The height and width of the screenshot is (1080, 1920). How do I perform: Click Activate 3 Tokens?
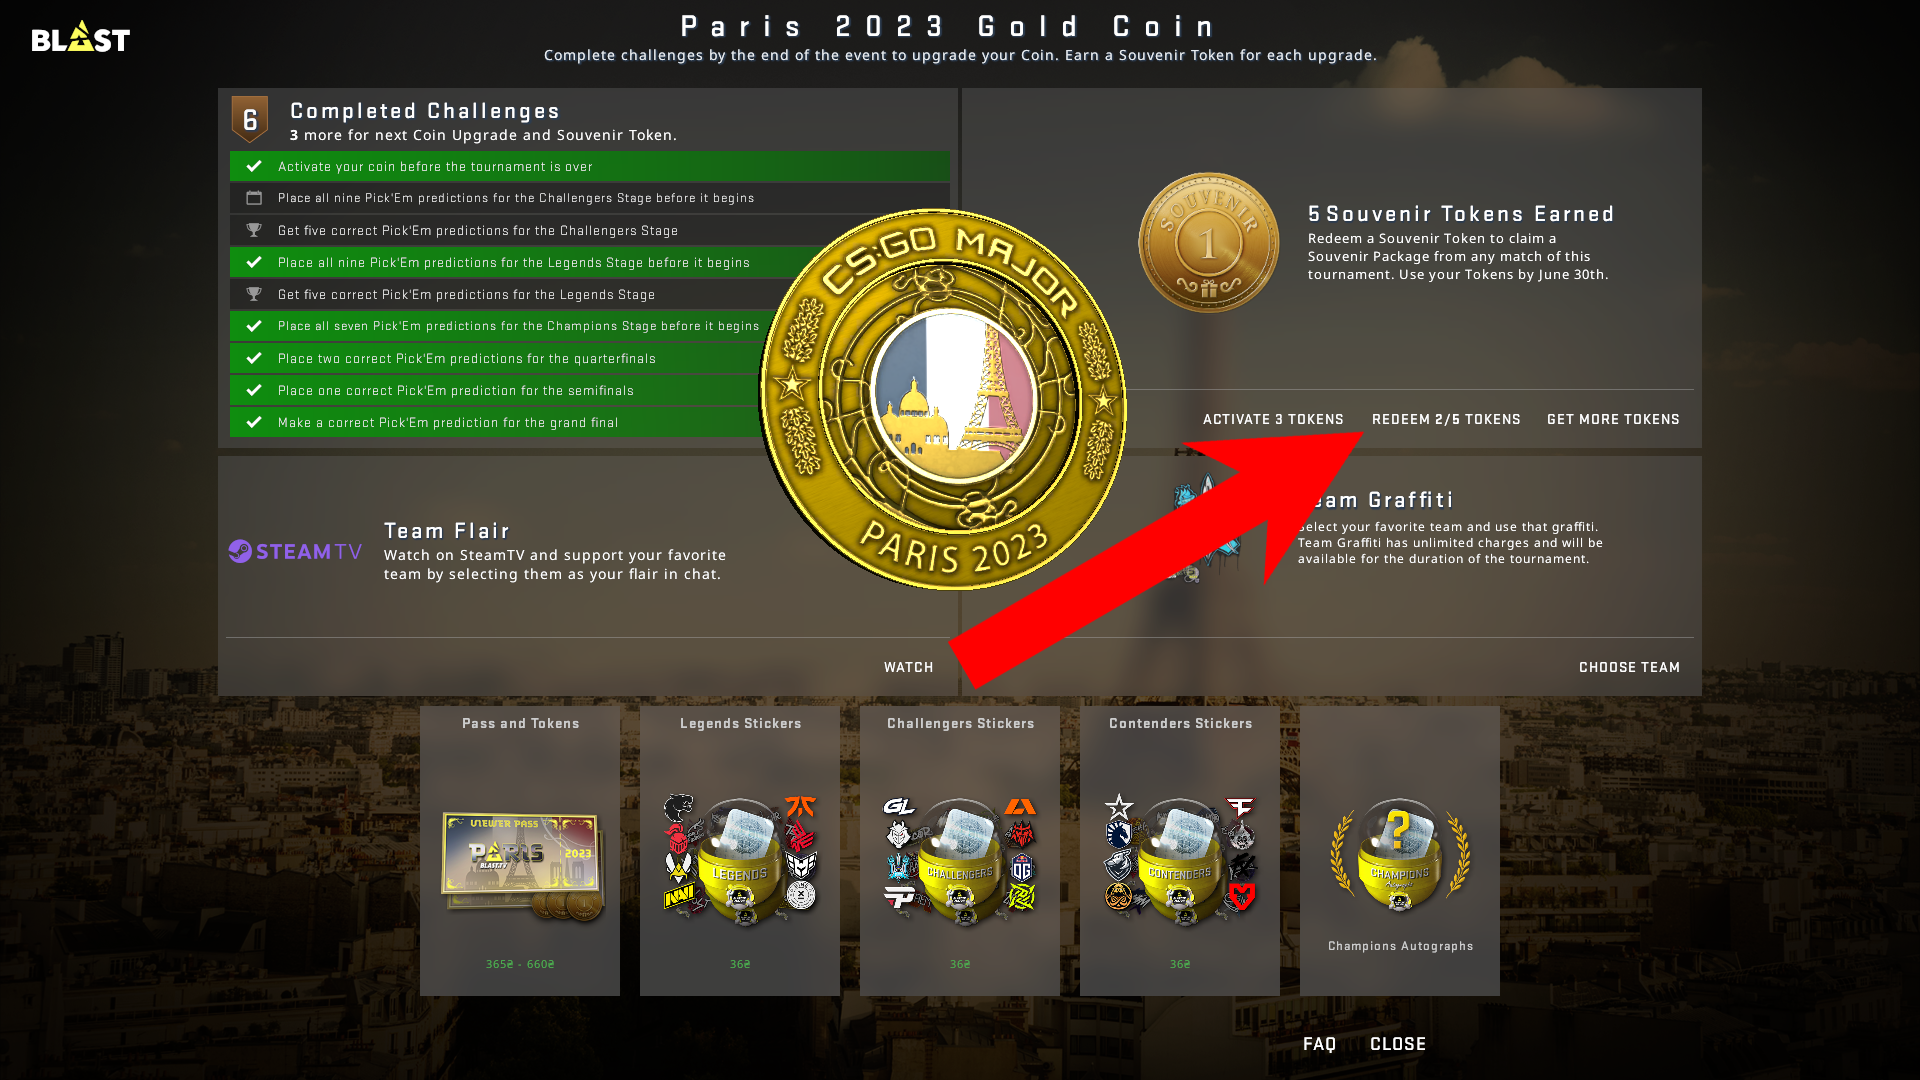point(1273,419)
